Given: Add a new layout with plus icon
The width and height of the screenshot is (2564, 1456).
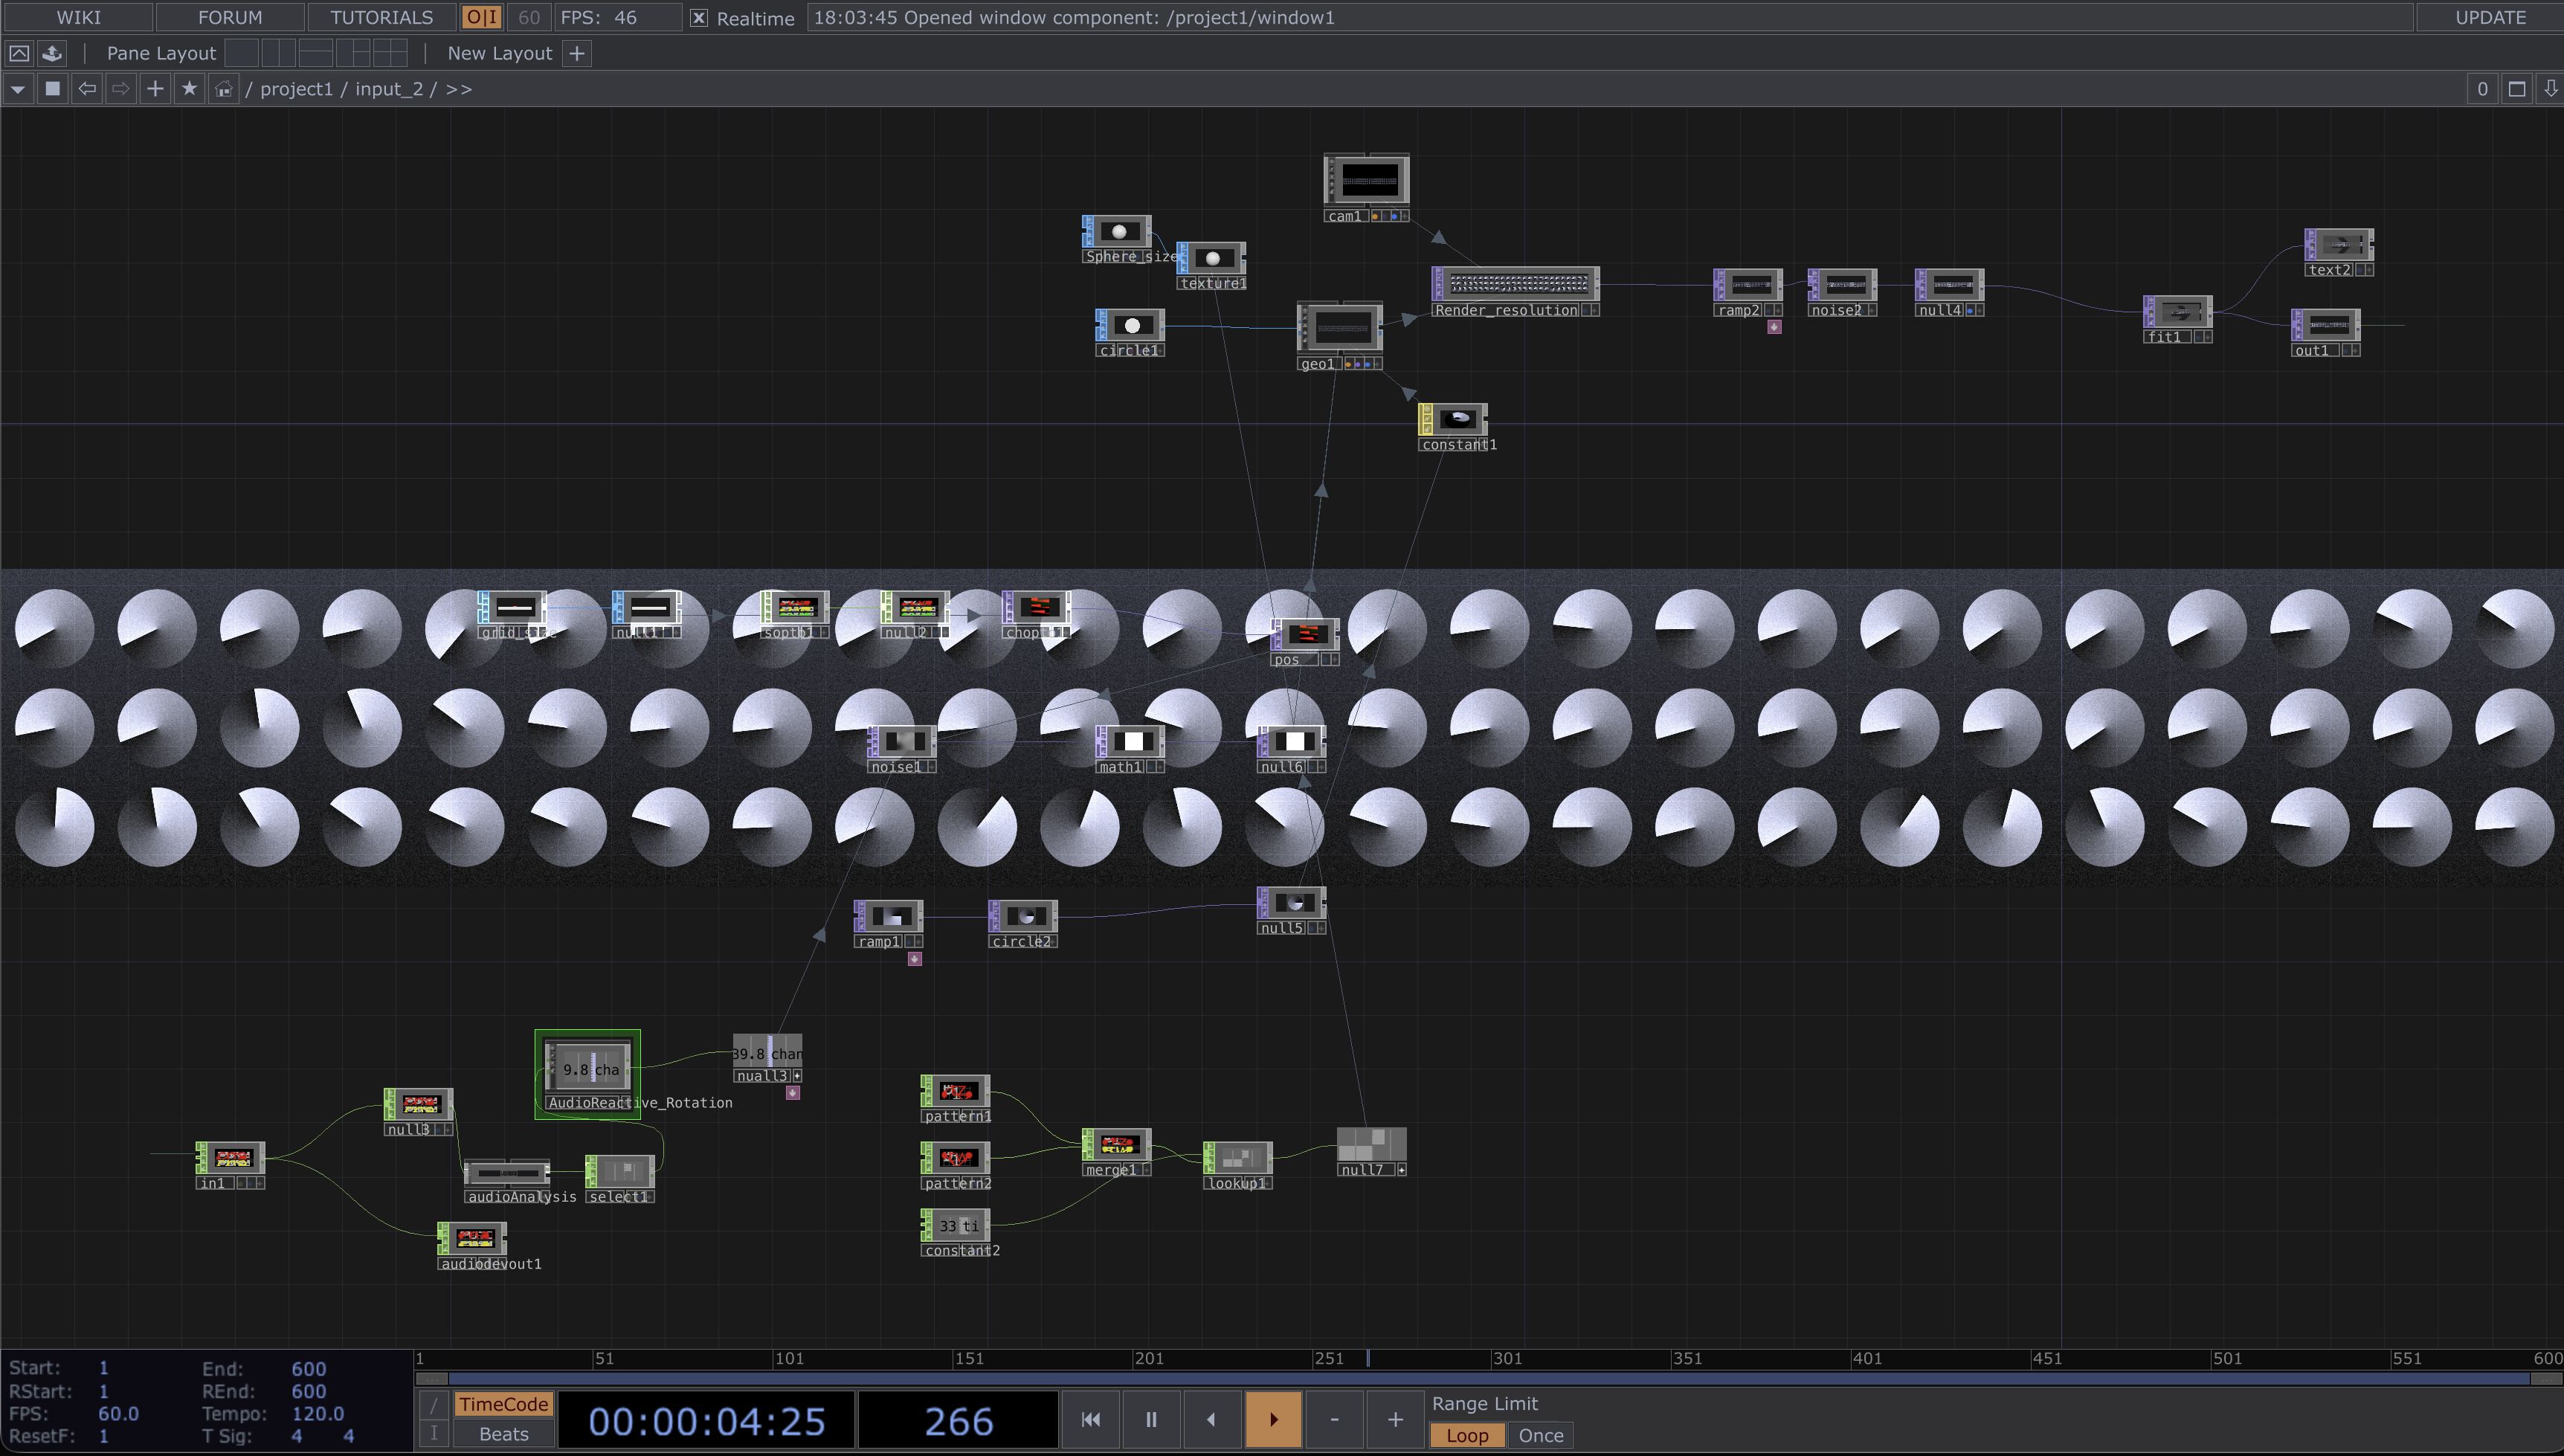Looking at the screenshot, I should [x=577, y=53].
